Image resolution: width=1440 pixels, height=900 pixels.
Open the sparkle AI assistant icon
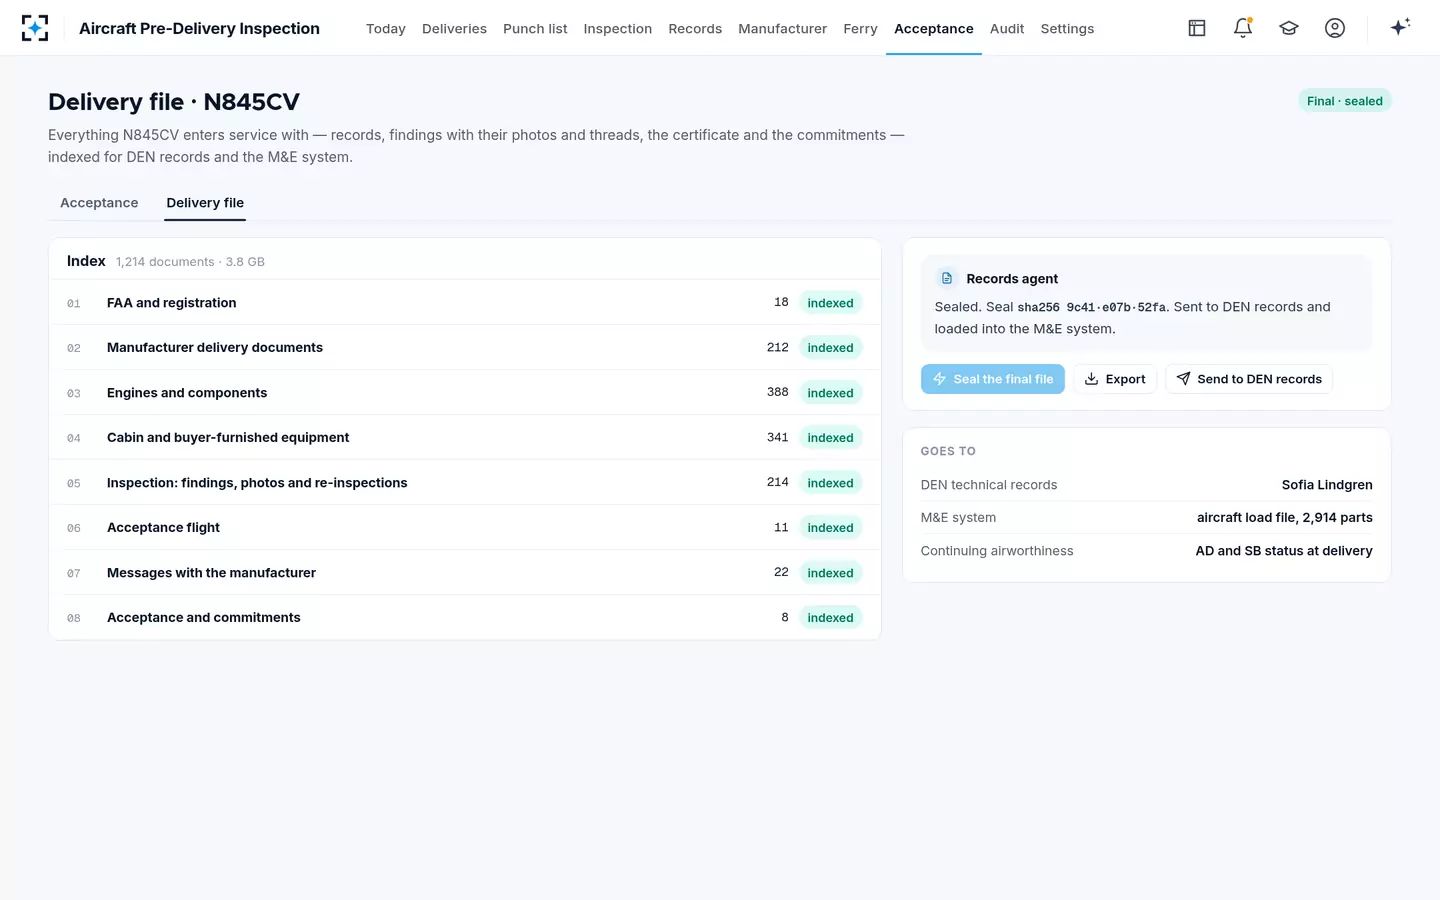click(x=1400, y=27)
